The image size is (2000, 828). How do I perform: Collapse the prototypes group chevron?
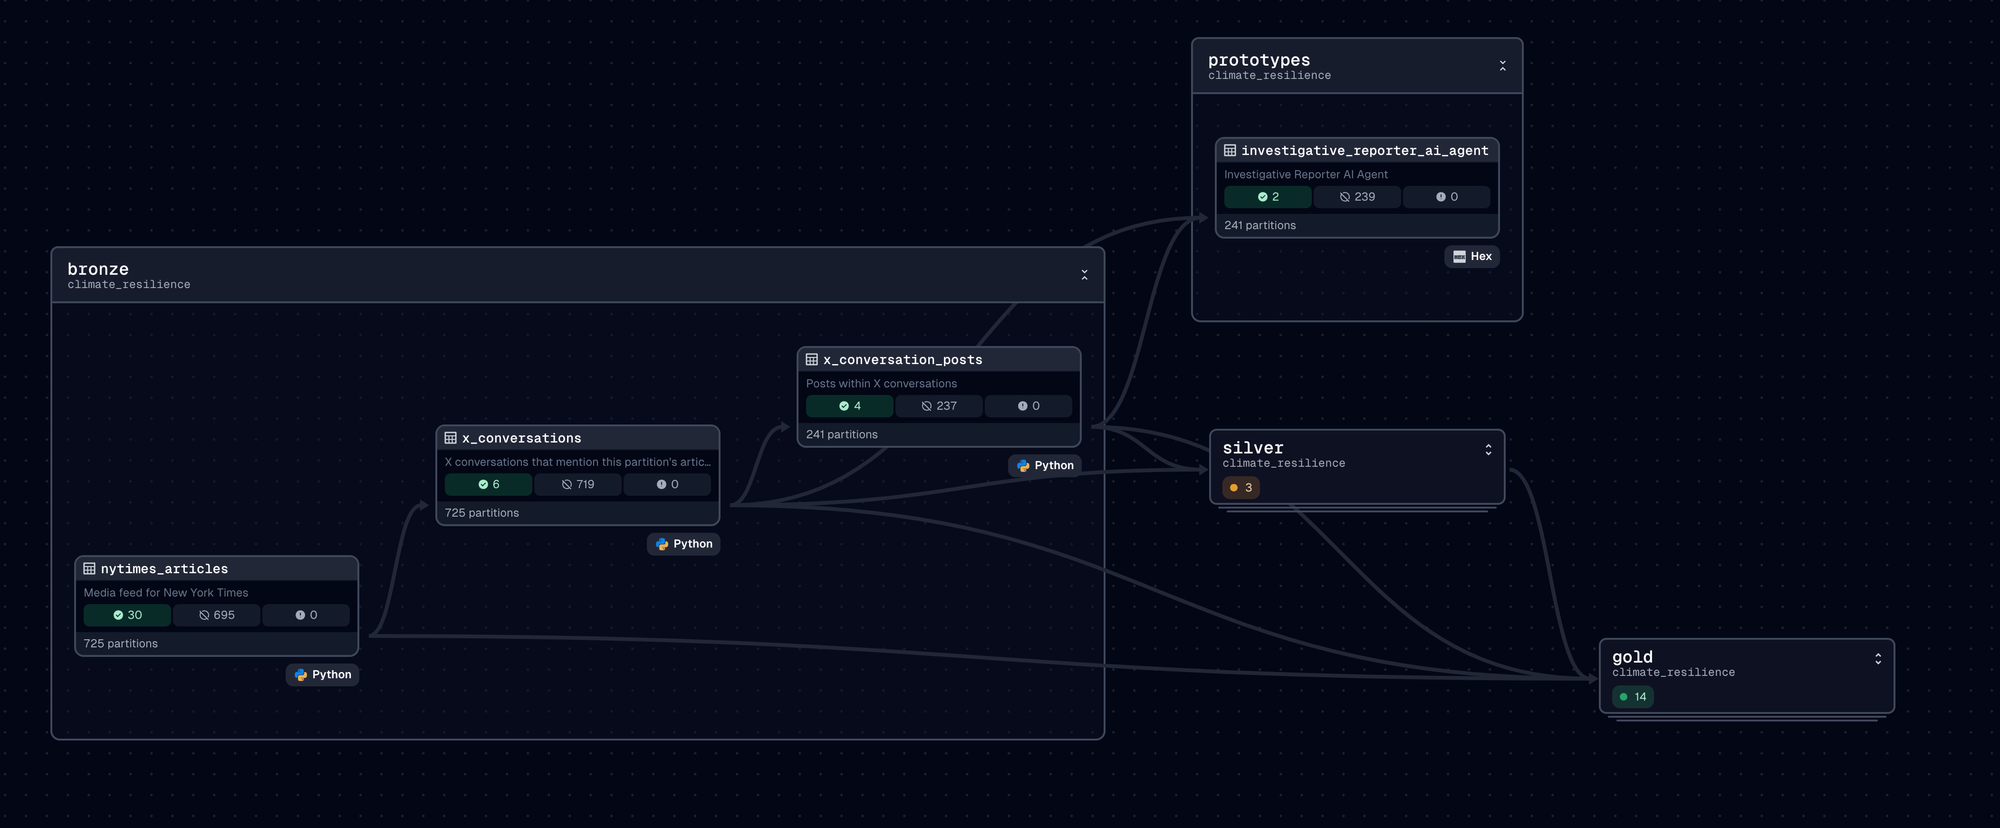1502,66
